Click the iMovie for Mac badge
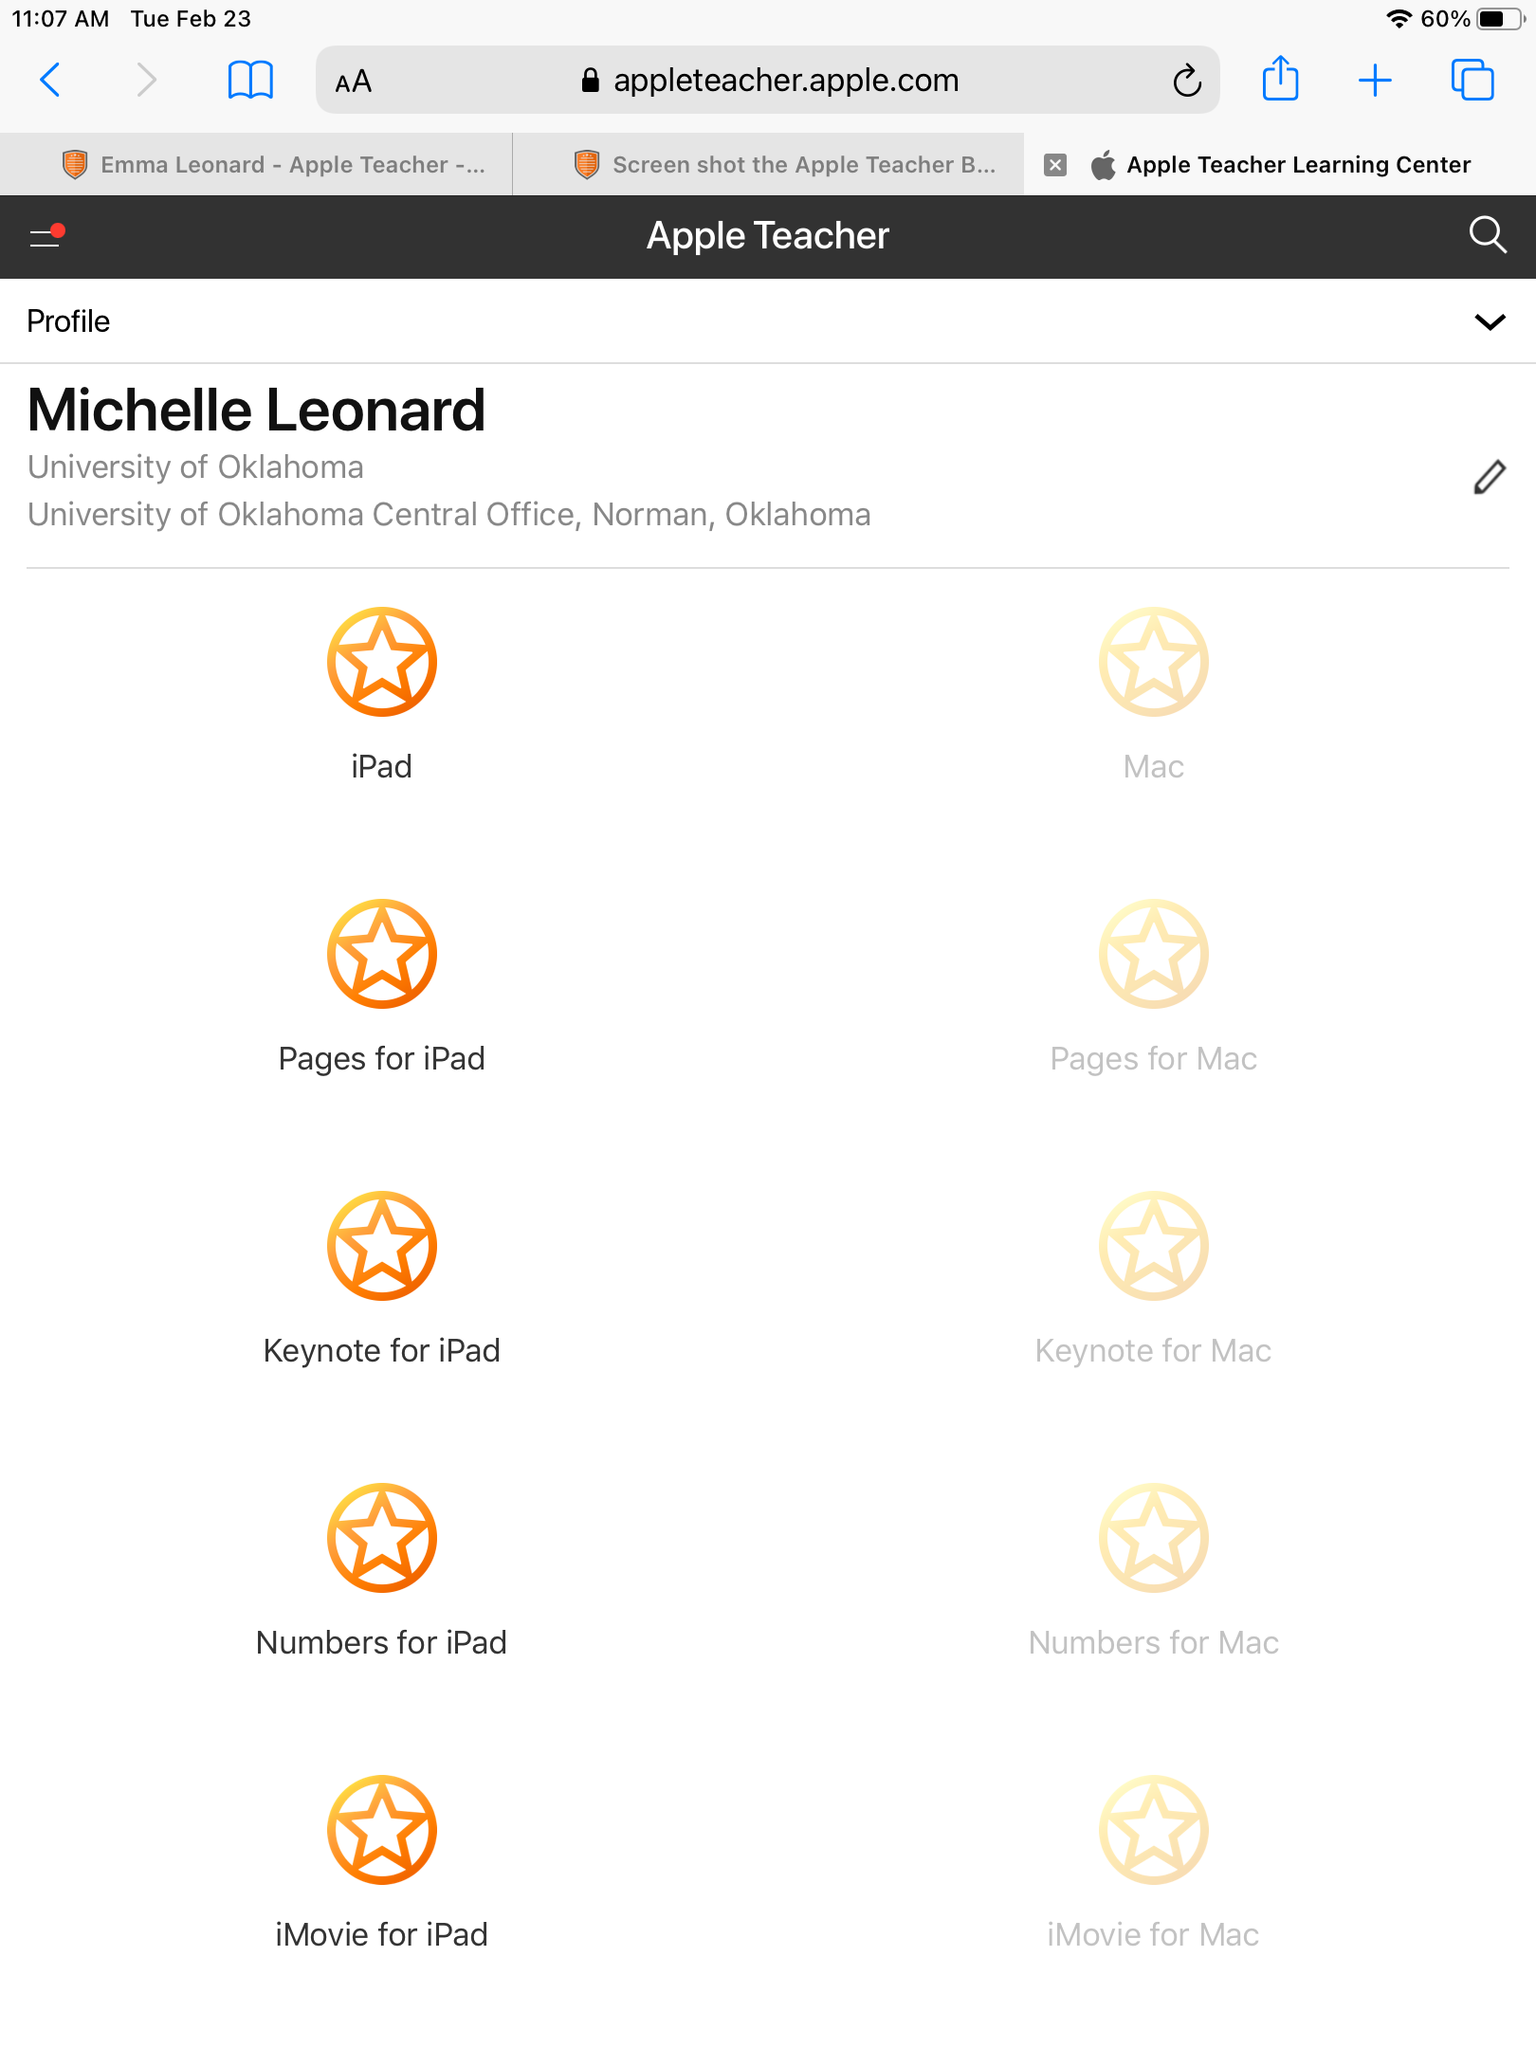Viewport: 1536px width, 2048px height. coord(1153,1830)
